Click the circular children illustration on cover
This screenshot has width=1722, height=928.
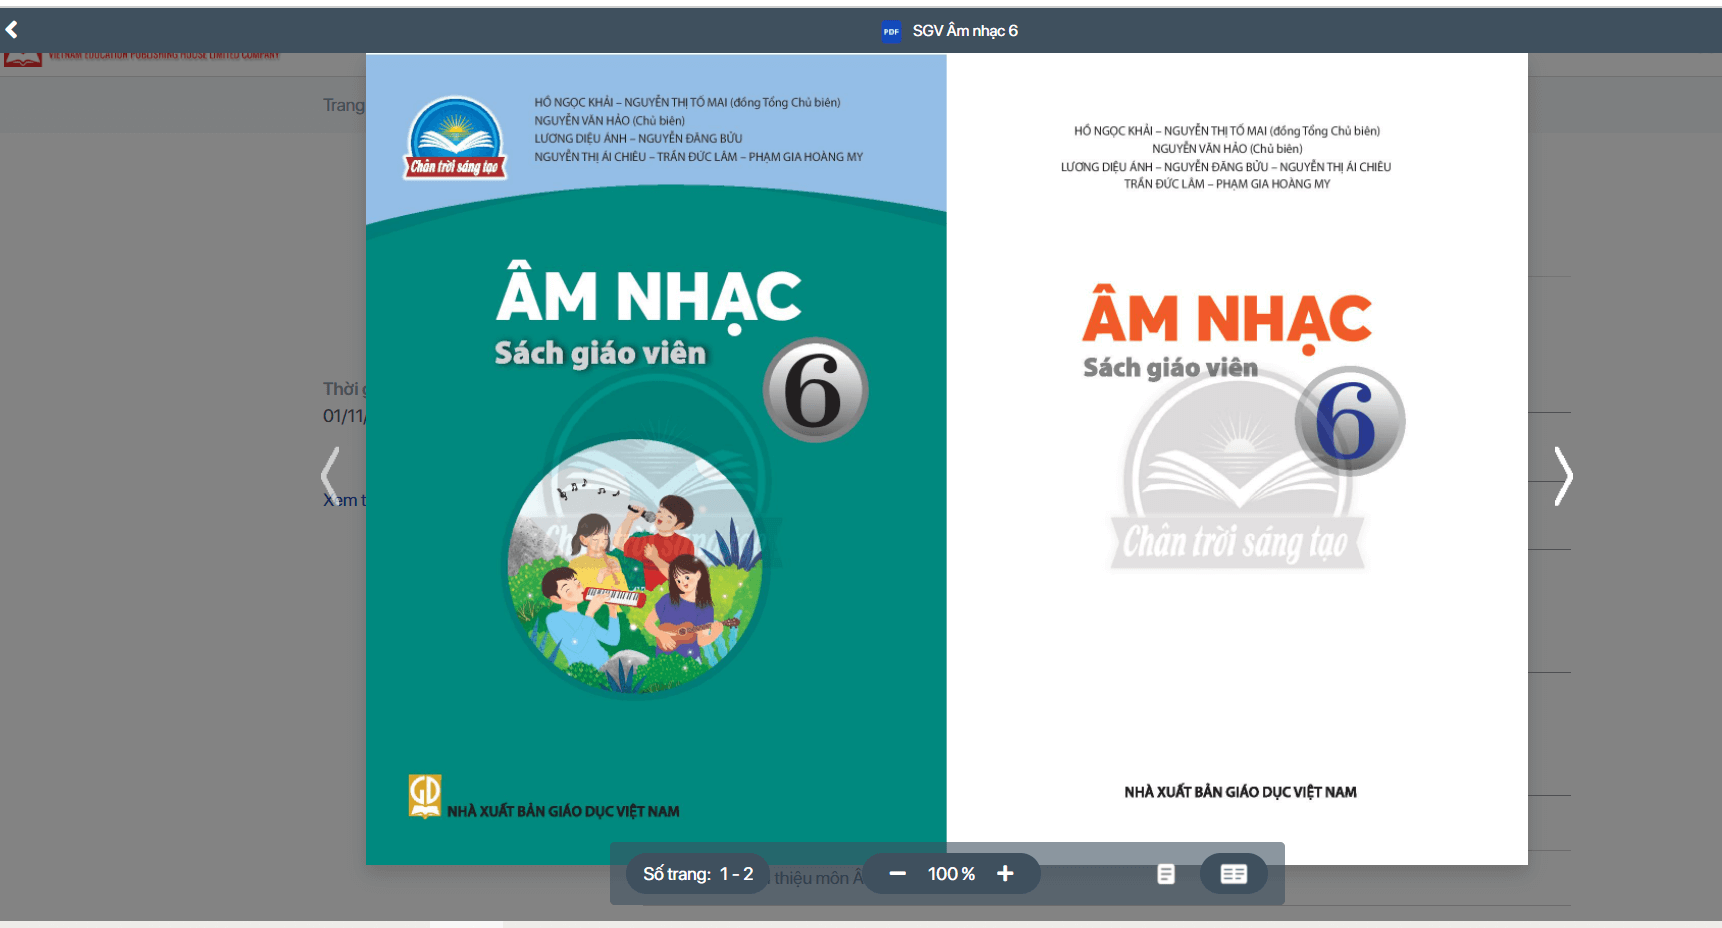[635, 566]
